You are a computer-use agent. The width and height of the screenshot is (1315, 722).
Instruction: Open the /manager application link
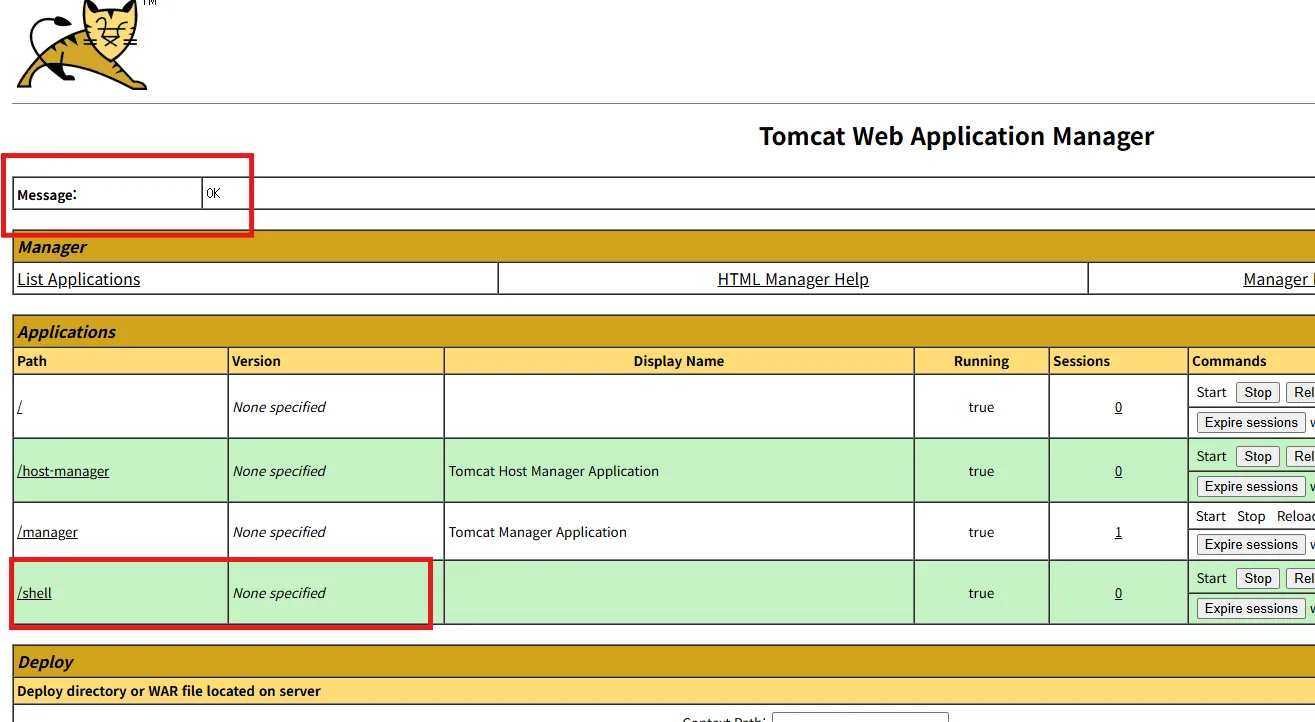47,532
